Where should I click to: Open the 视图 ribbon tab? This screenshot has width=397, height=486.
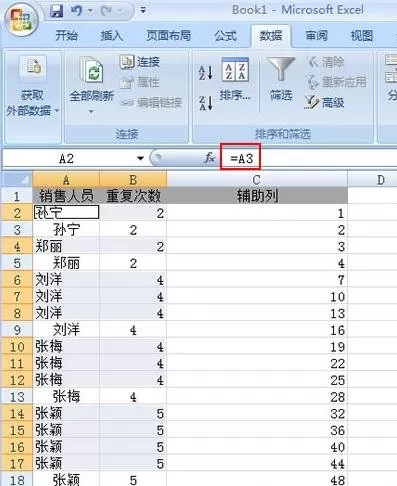click(x=361, y=35)
